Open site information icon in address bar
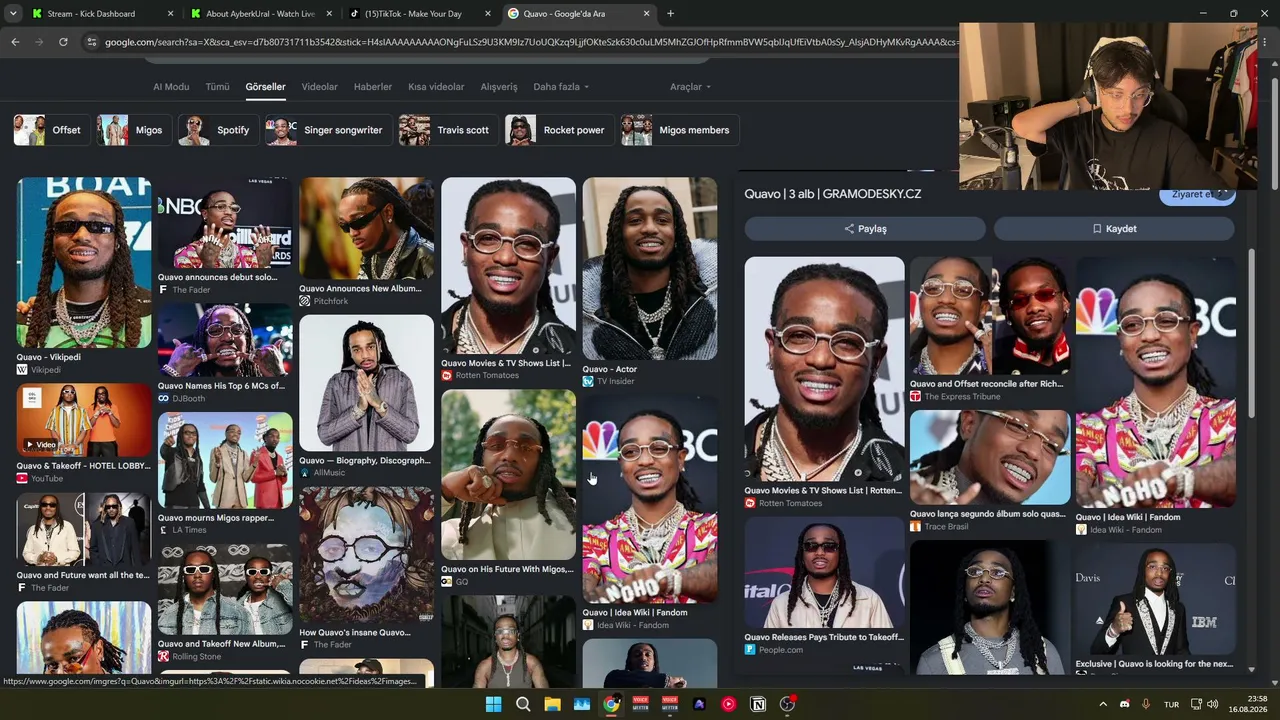The image size is (1280, 720). coord(92,42)
